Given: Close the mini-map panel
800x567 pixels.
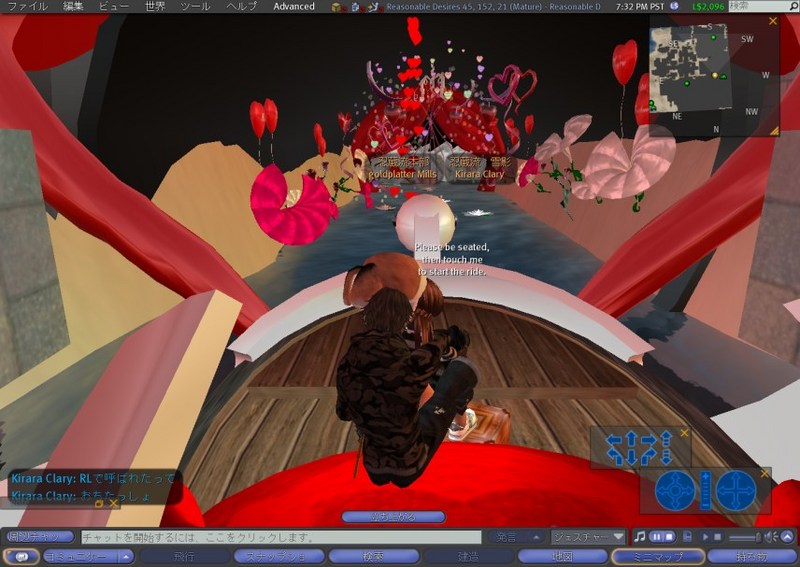Looking at the screenshot, I should pos(773,21).
